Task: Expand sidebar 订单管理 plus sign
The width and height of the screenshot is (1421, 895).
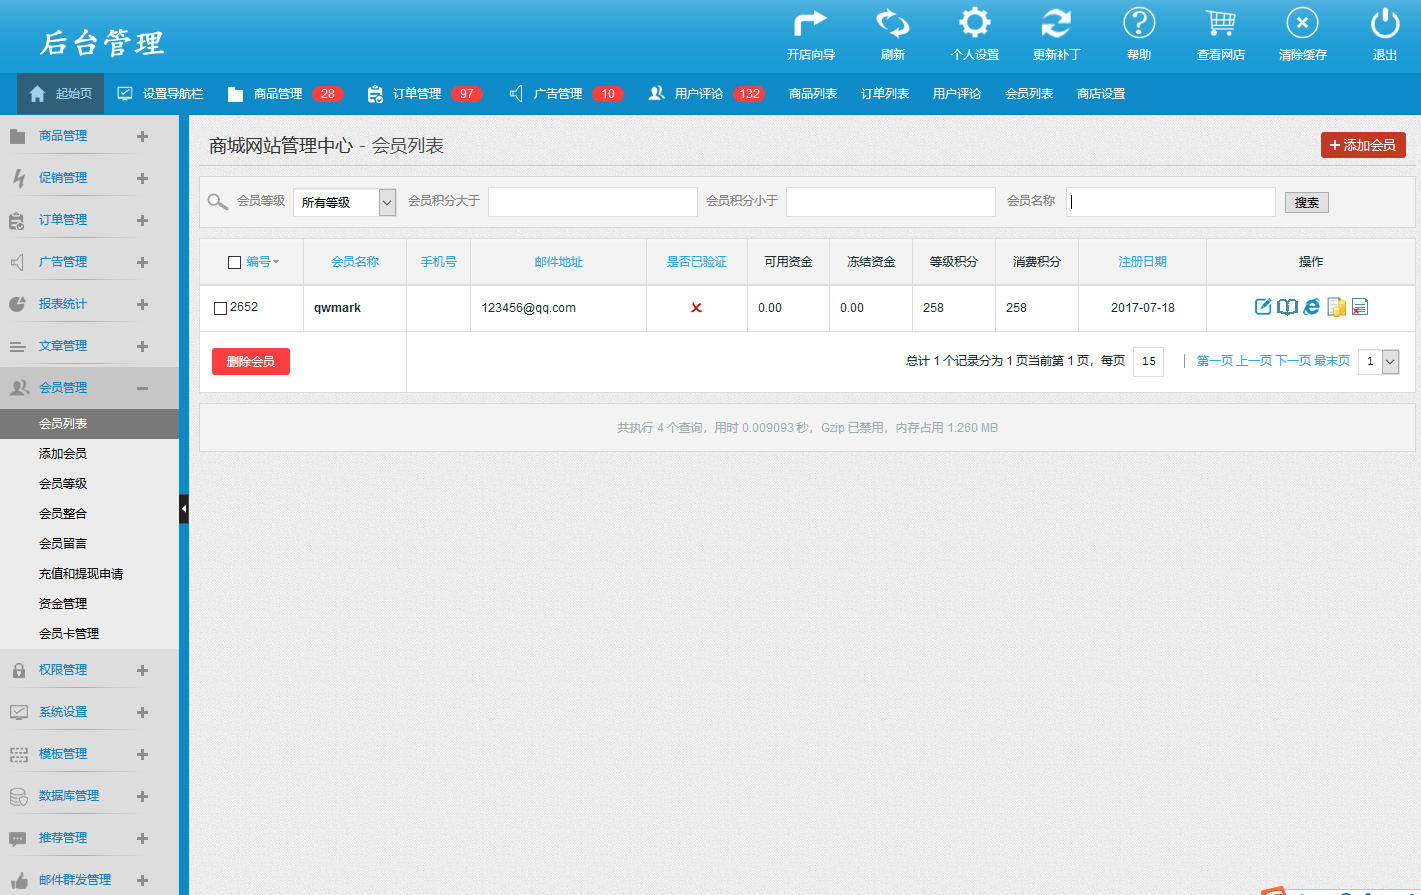Action: (142, 220)
